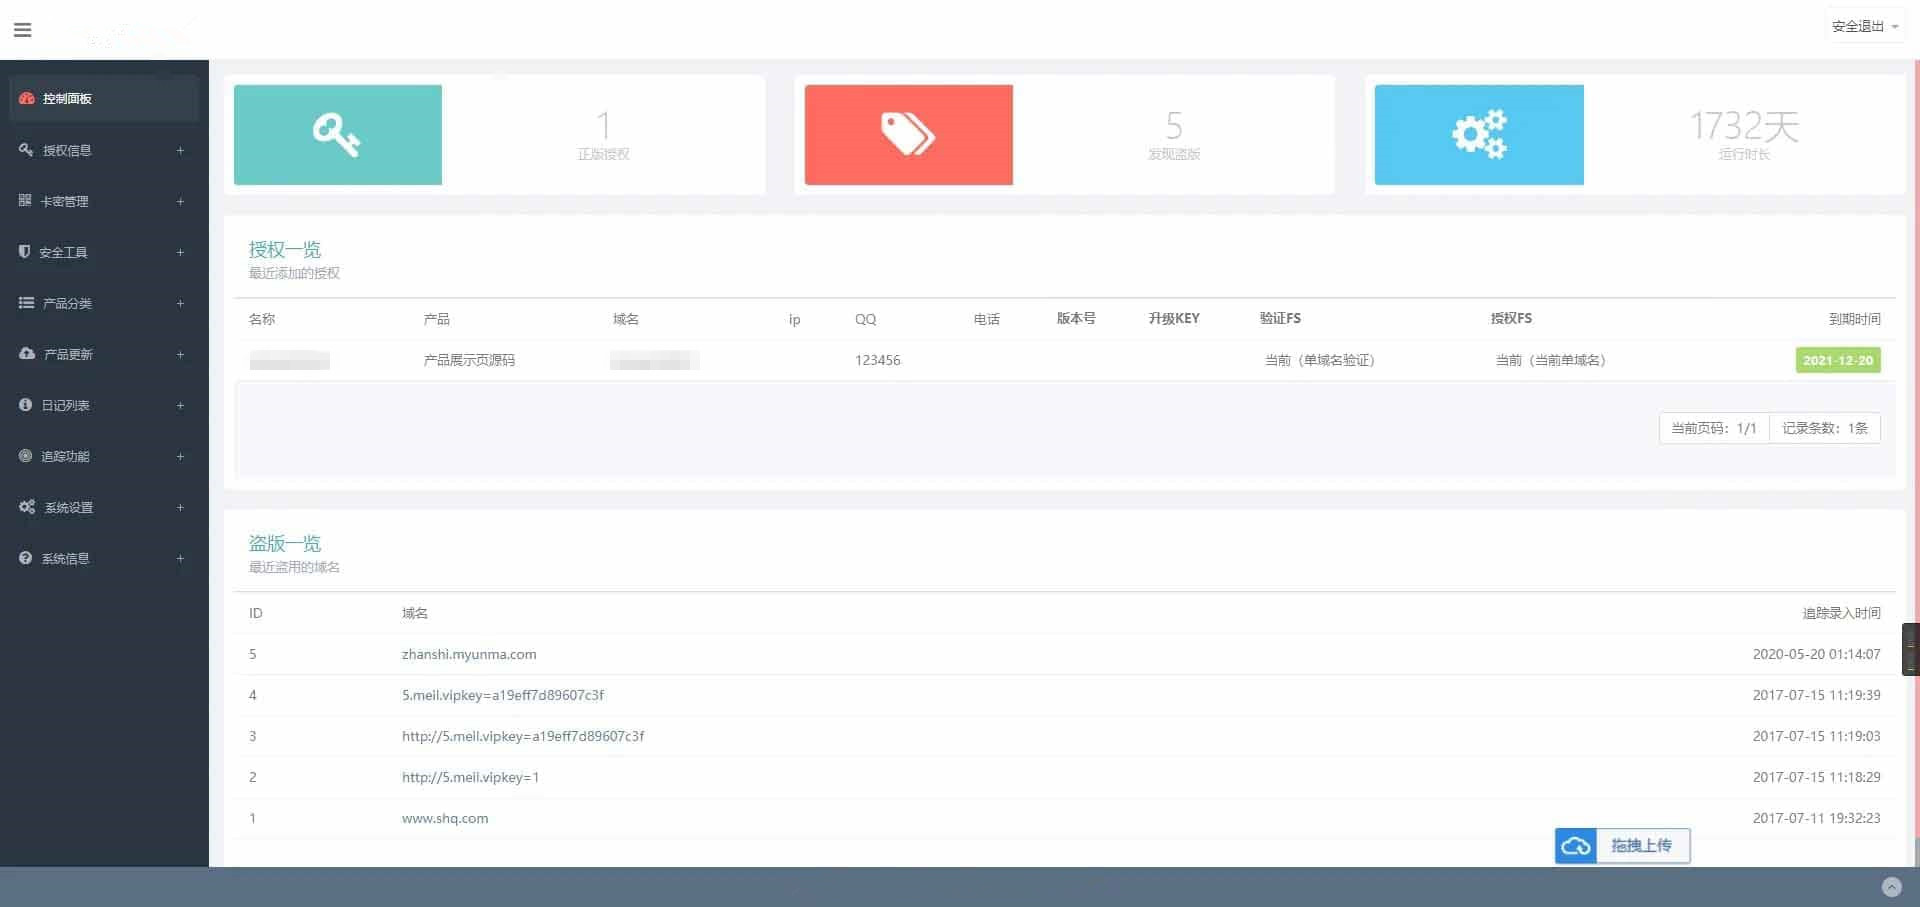Click the dark handle on right edge
The height and width of the screenshot is (907, 1920).
tap(1910, 649)
